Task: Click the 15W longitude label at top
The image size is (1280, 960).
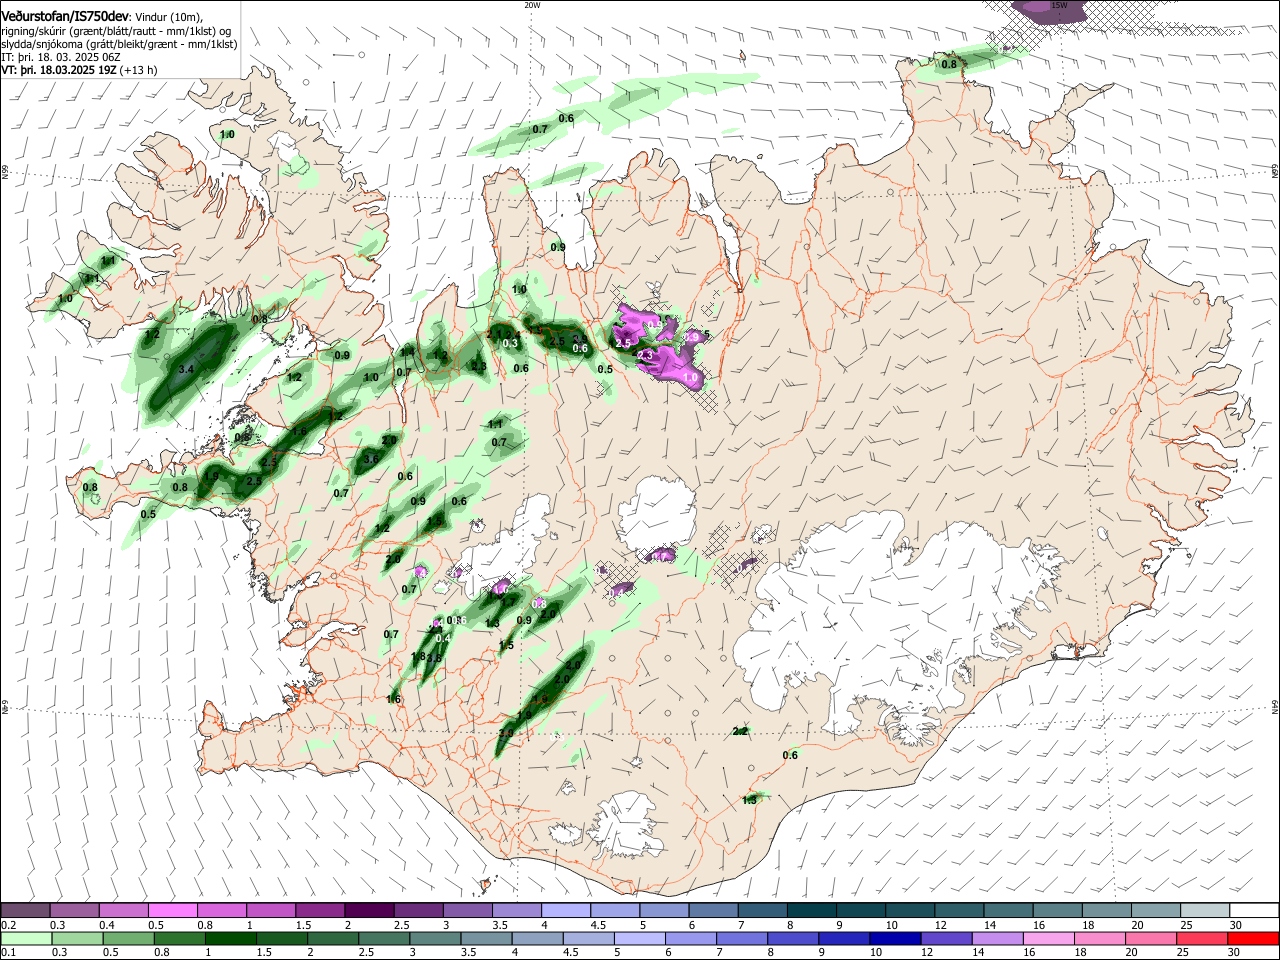Action: [x=1060, y=5]
